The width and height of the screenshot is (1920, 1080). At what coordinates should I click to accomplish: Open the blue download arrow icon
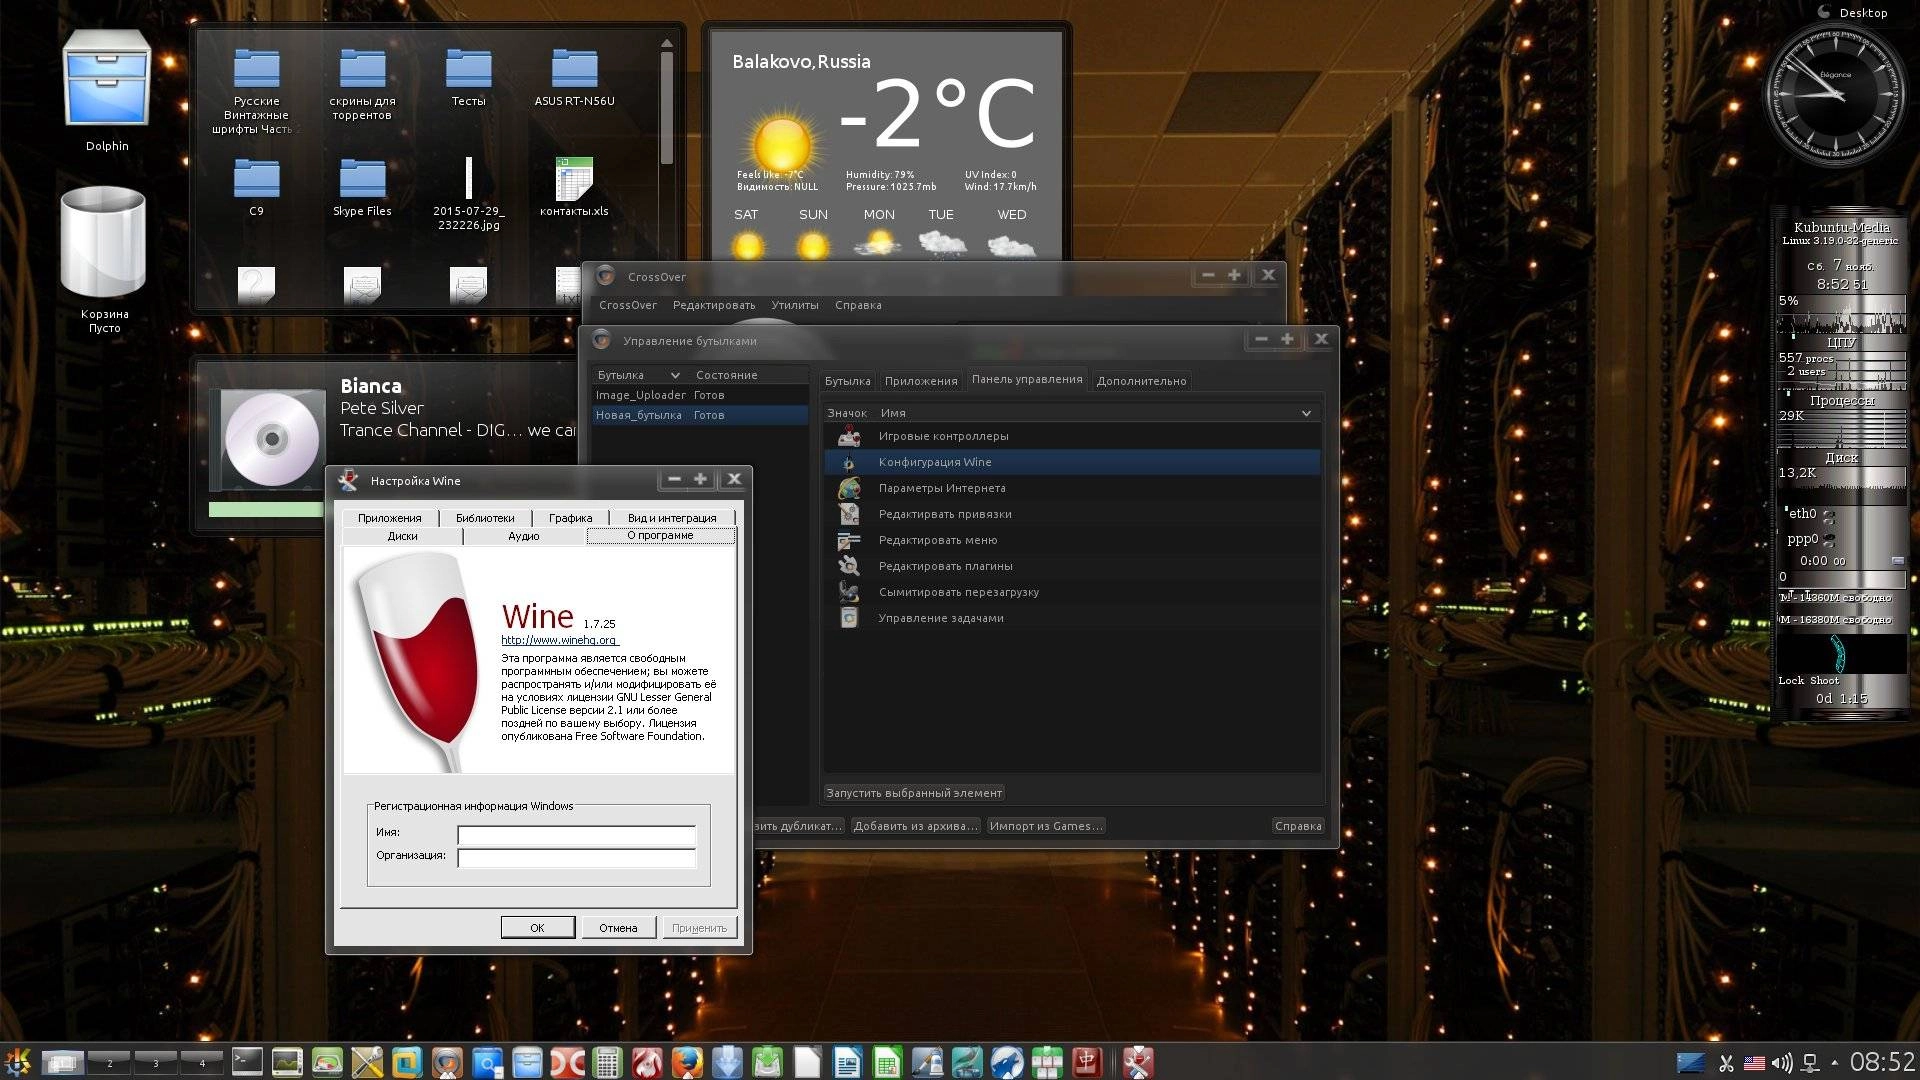727,1061
